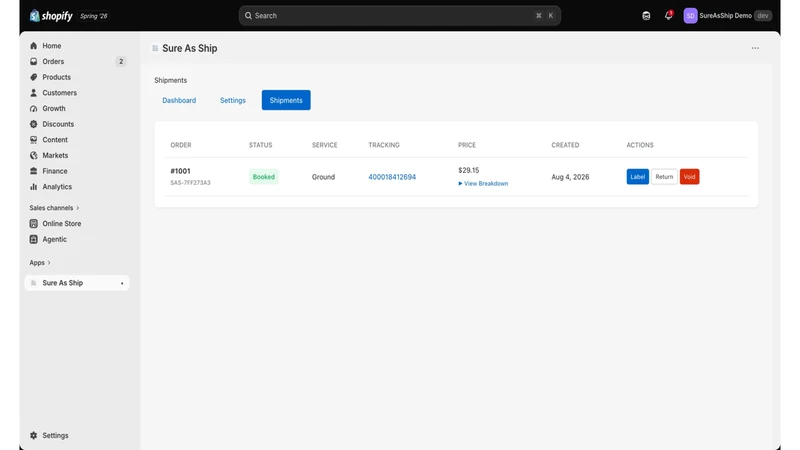Expand the Apps section
800x450 pixels.
coord(40,263)
